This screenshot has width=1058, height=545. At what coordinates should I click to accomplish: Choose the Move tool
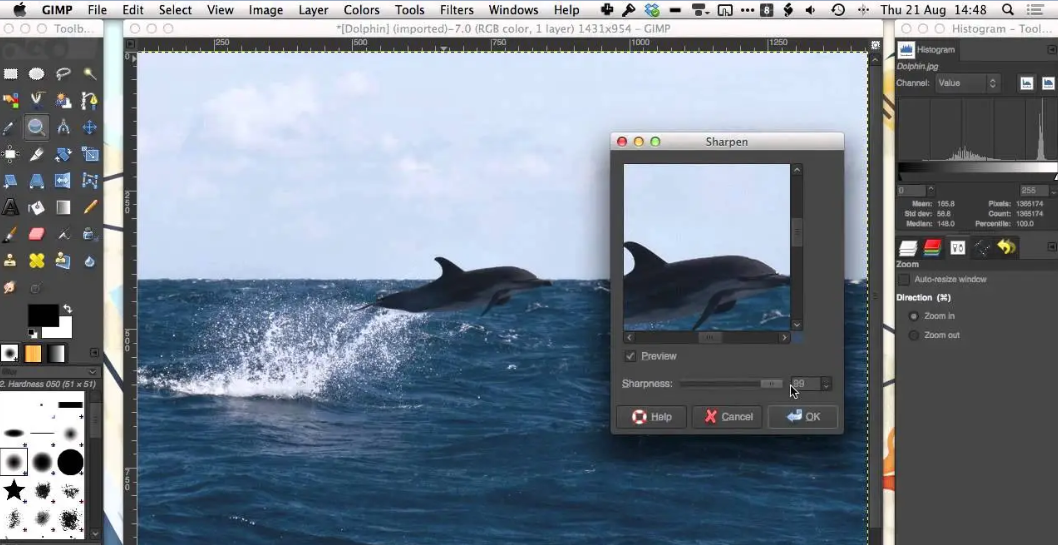(x=90, y=127)
